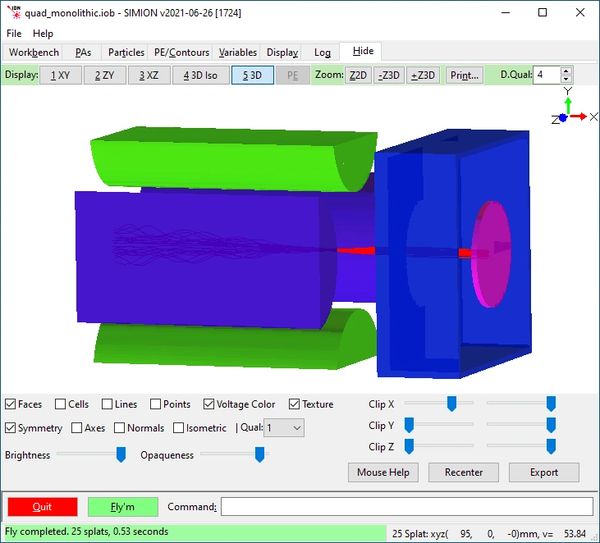The image size is (600, 543).
Task: Open the Qual dropdown
Action: point(284,427)
